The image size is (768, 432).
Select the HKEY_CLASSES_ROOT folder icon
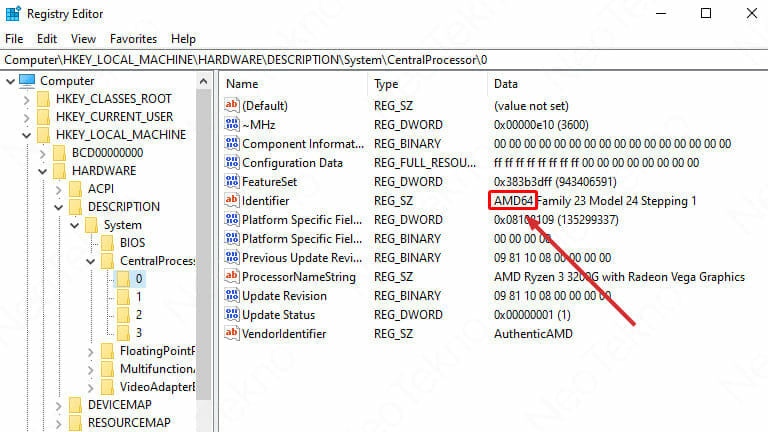click(x=44, y=99)
